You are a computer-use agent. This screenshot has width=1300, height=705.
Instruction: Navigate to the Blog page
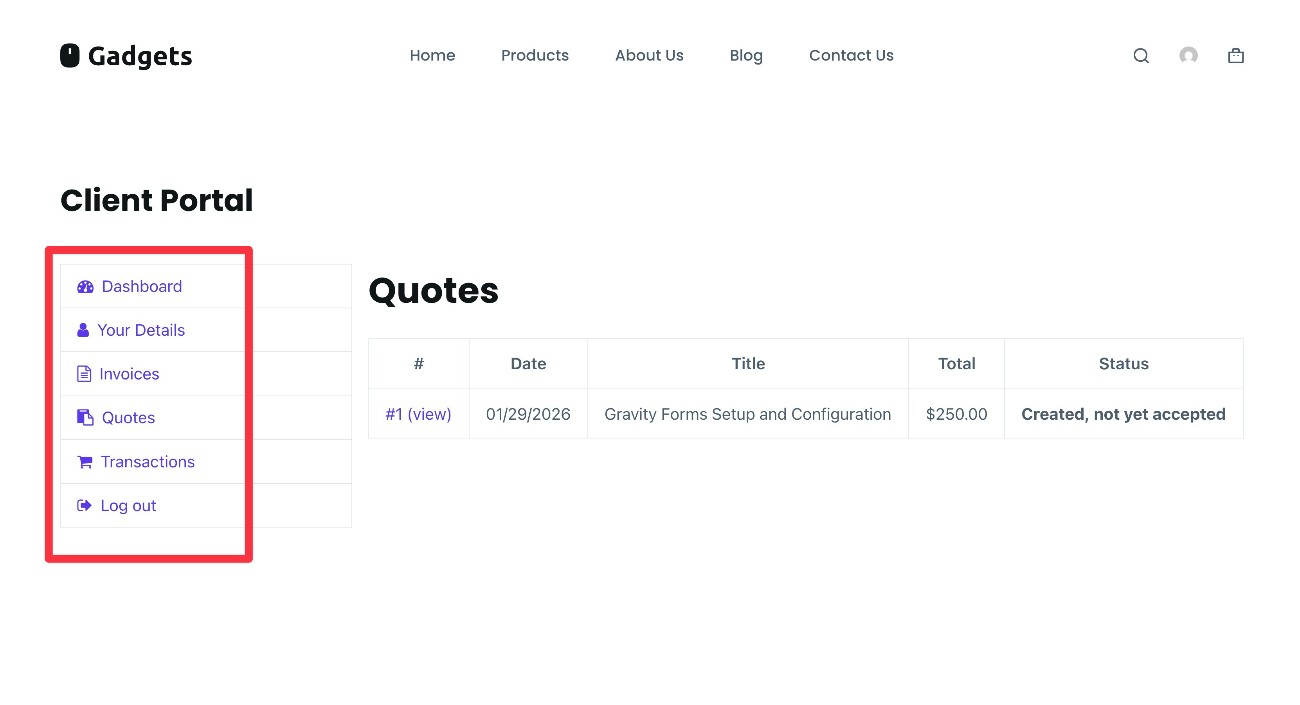[746, 55]
